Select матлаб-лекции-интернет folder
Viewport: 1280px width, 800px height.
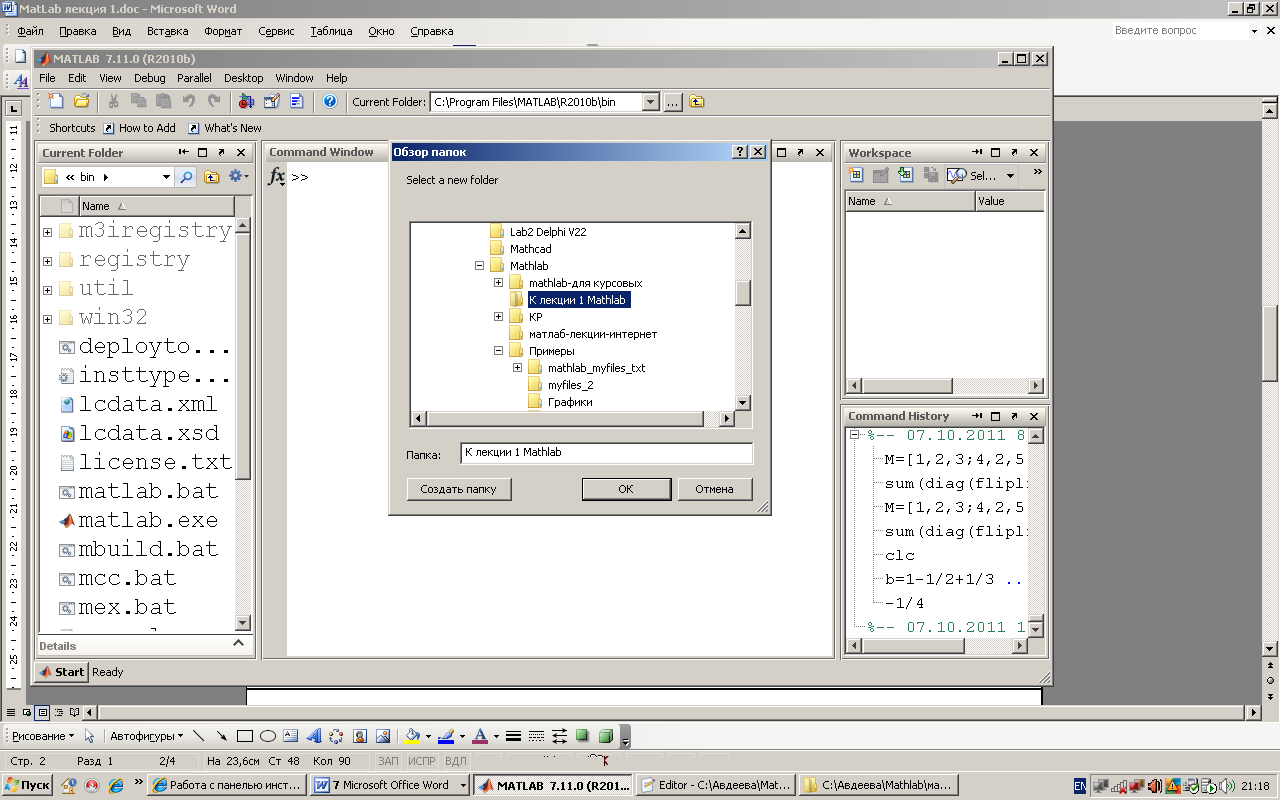pyautogui.click(x=593, y=334)
